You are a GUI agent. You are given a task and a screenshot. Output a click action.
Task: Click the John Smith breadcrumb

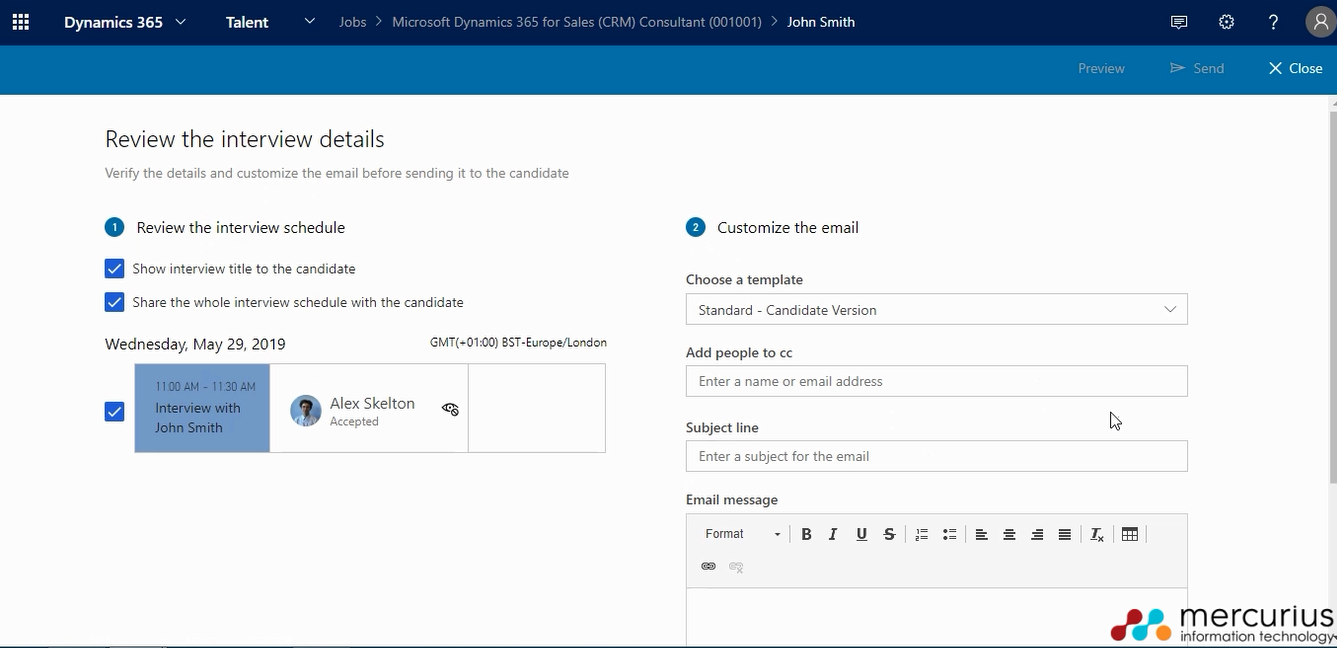(821, 22)
